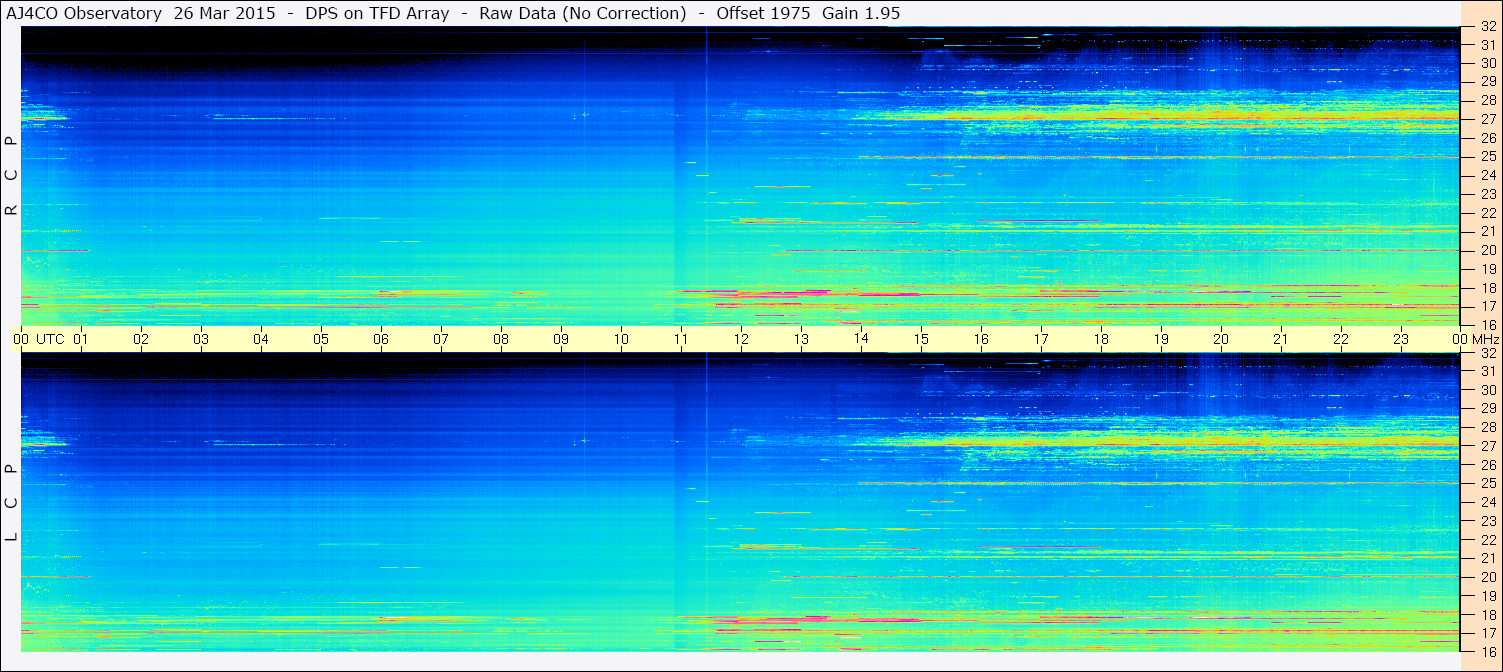Select the 17 hour mark on UTC axis
The image size is (1503, 672).
point(1041,339)
